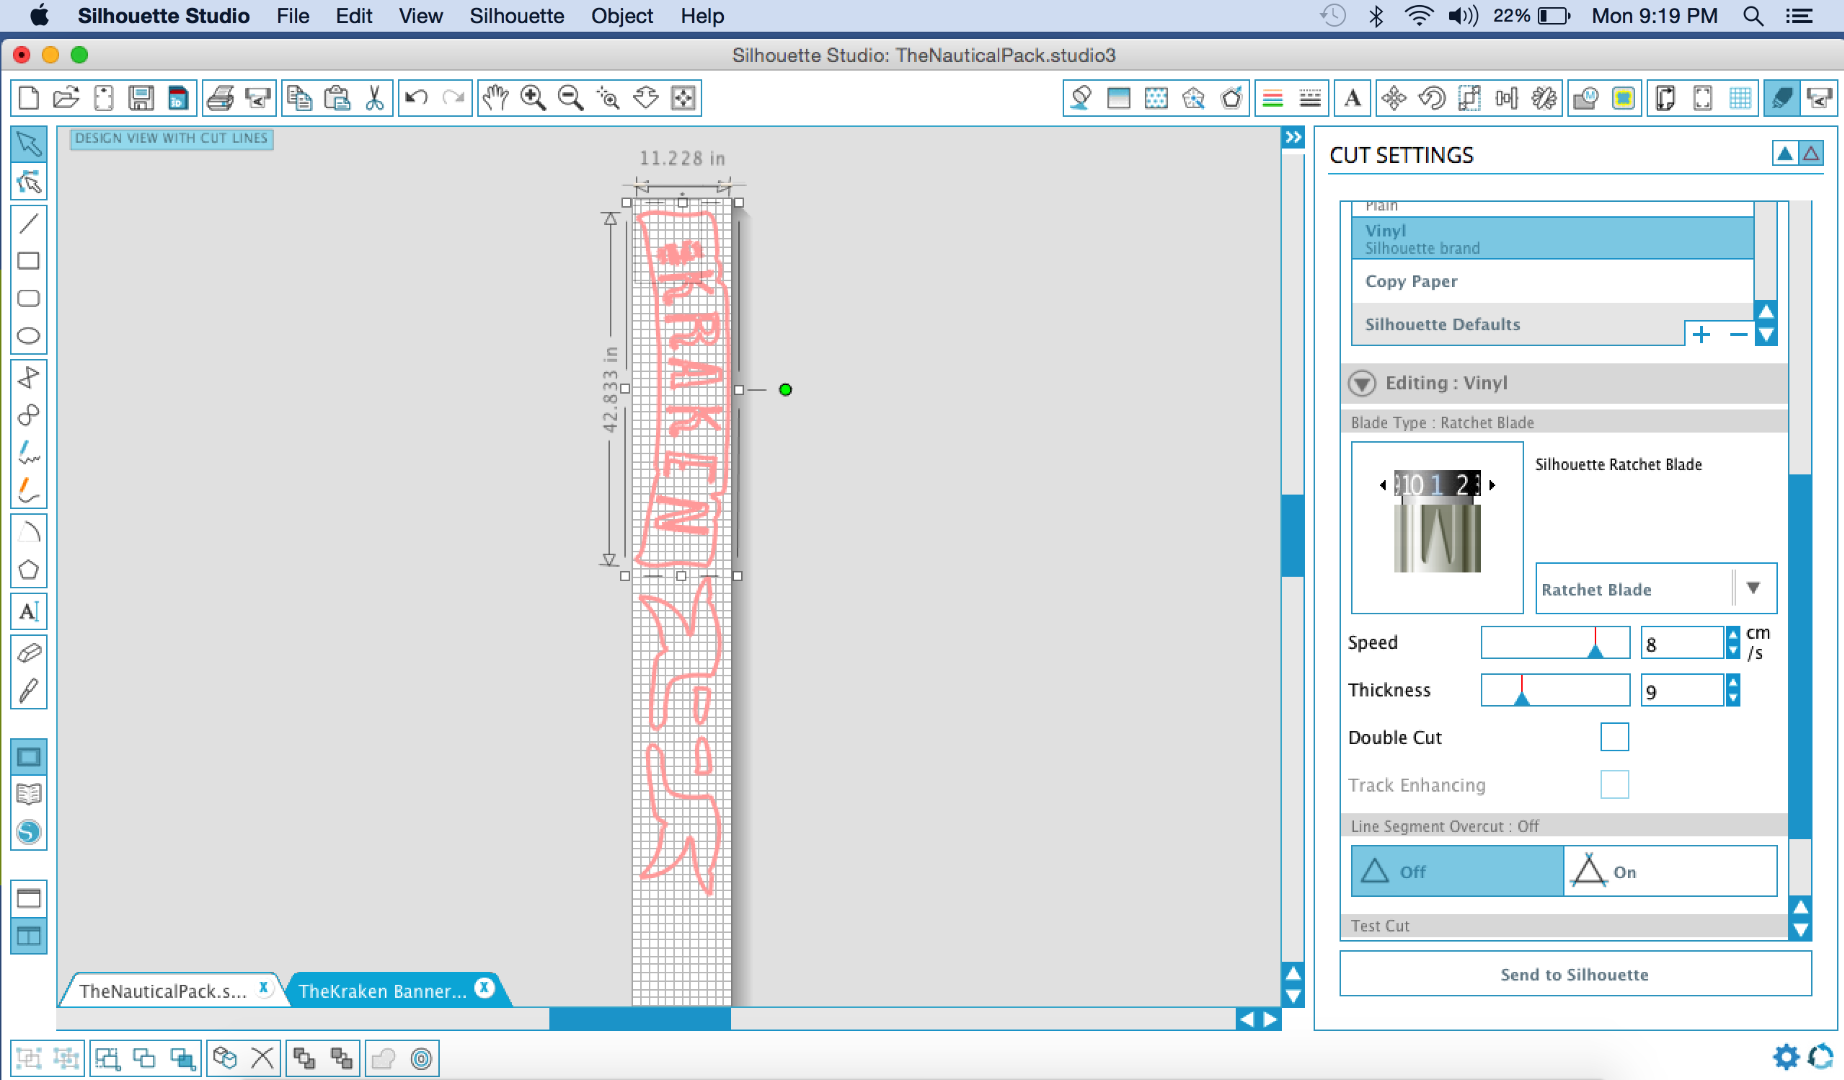Open the Cut Settings panel icon
Image resolution: width=1844 pixels, height=1080 pixels.
tap(1782, 98)
